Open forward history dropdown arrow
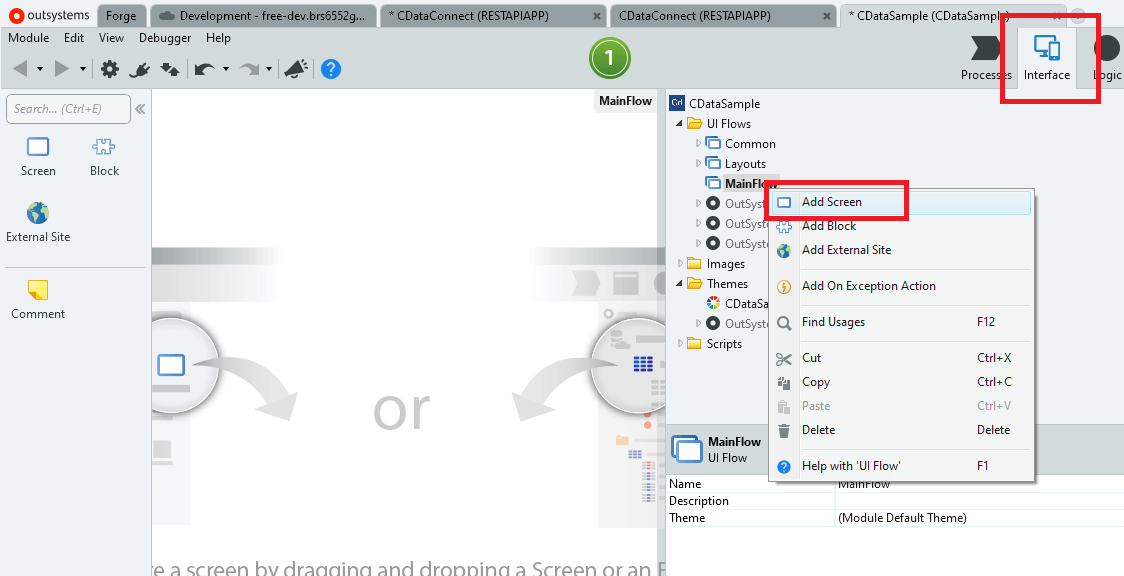 (82, 69)
